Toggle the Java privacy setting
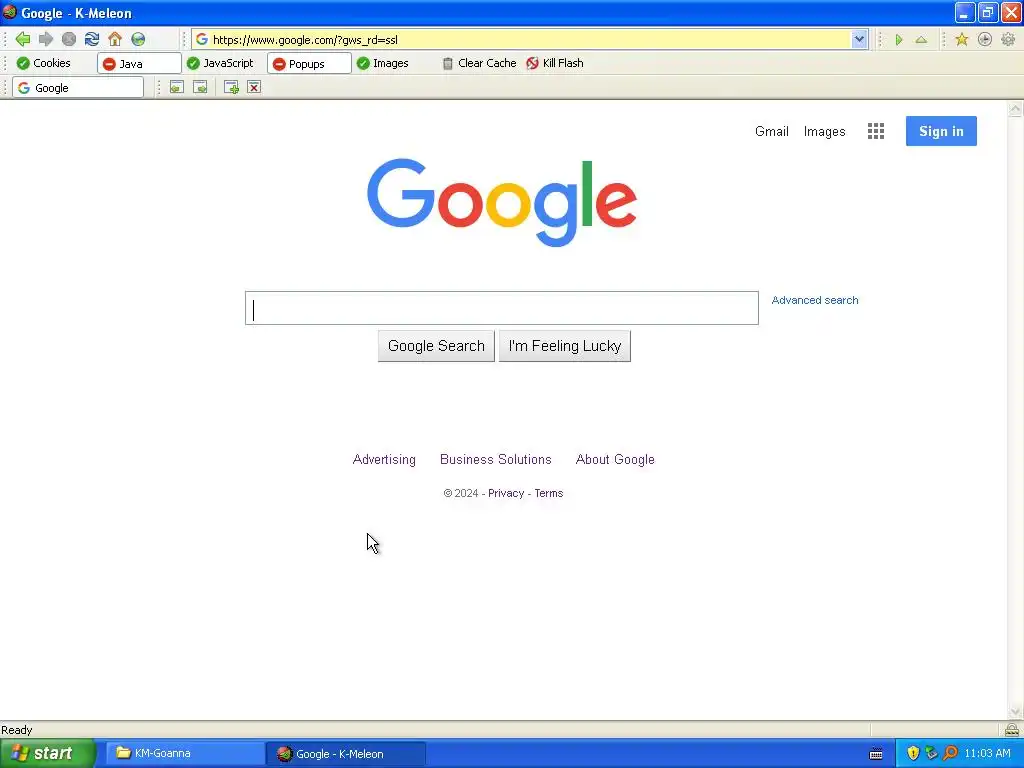This screenshot has width=1024, height=768. pyautogui.click(x=139, y=63)
